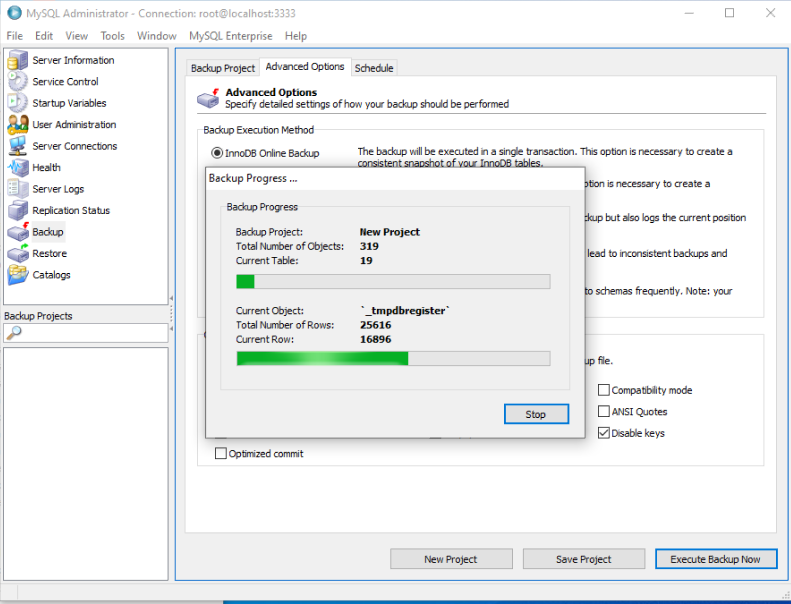The image size is (791, 604).
Task: Click the Server Information sidebar icon
Action: point(18,61)
